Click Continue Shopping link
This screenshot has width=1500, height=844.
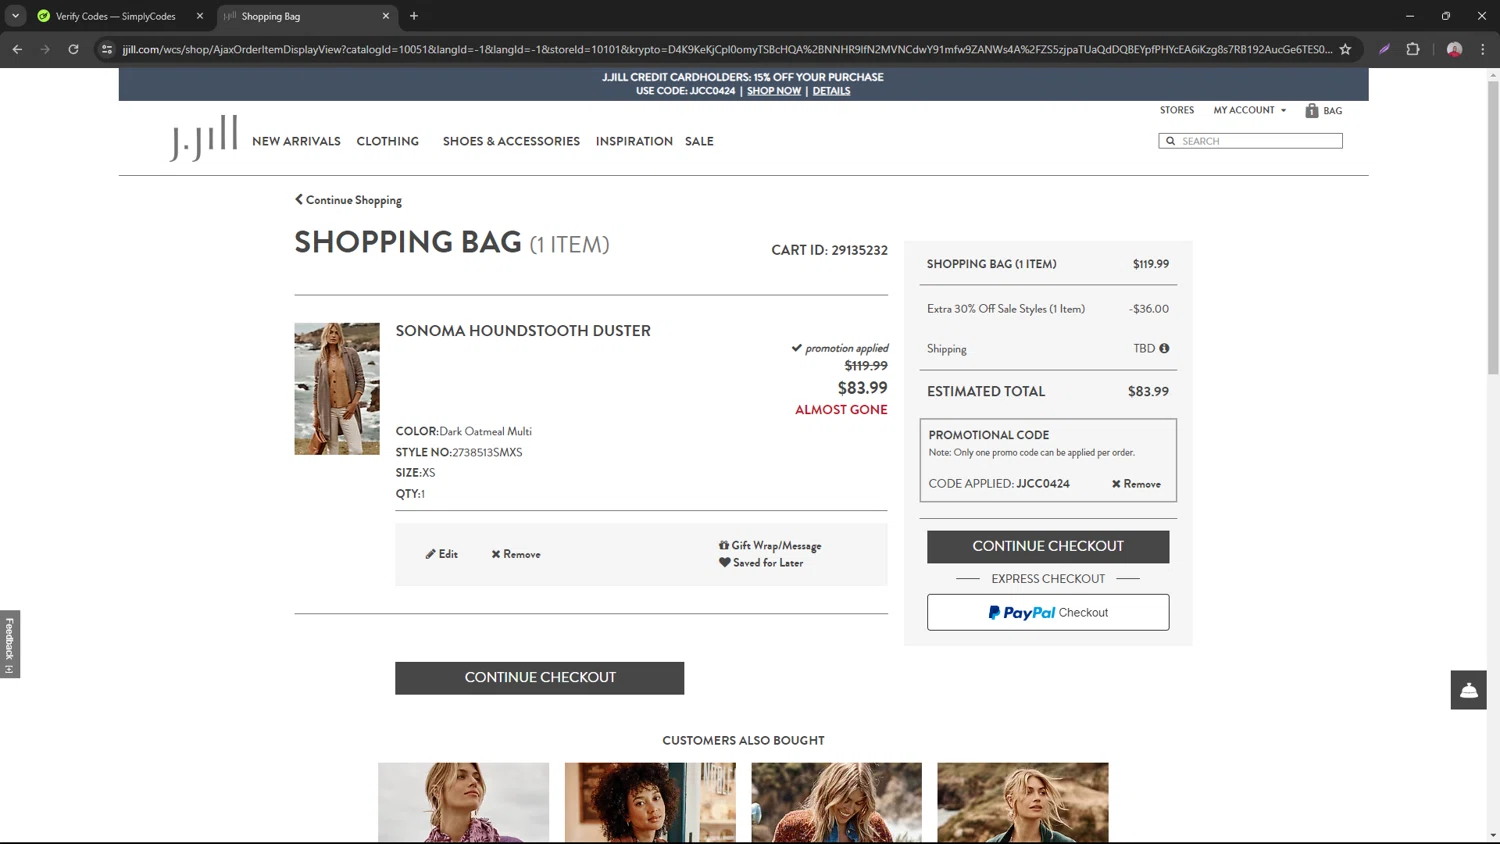click(348, 200)
